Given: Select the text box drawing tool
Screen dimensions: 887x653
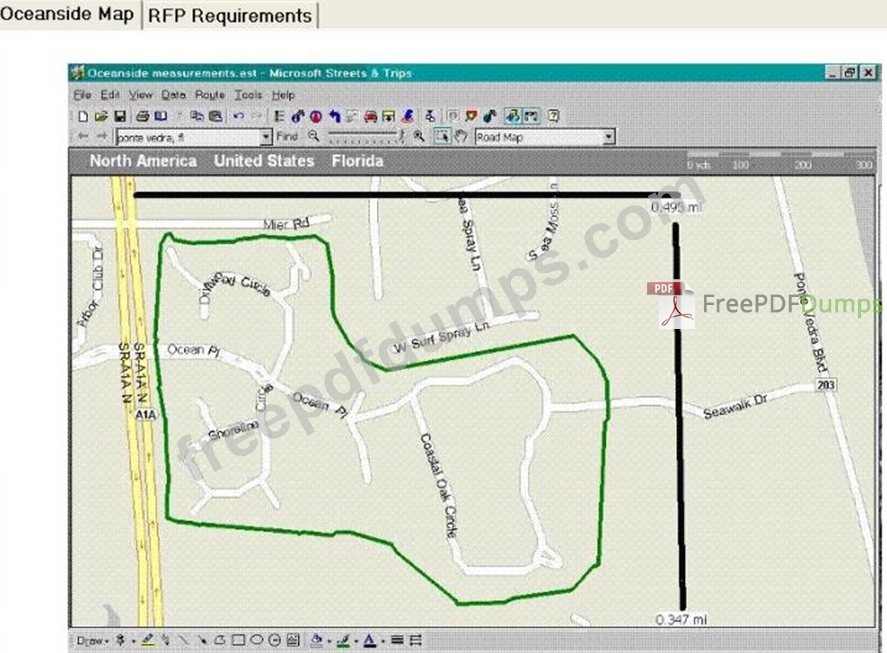Looking at the screenshot, I should click(x=293, y=640).
